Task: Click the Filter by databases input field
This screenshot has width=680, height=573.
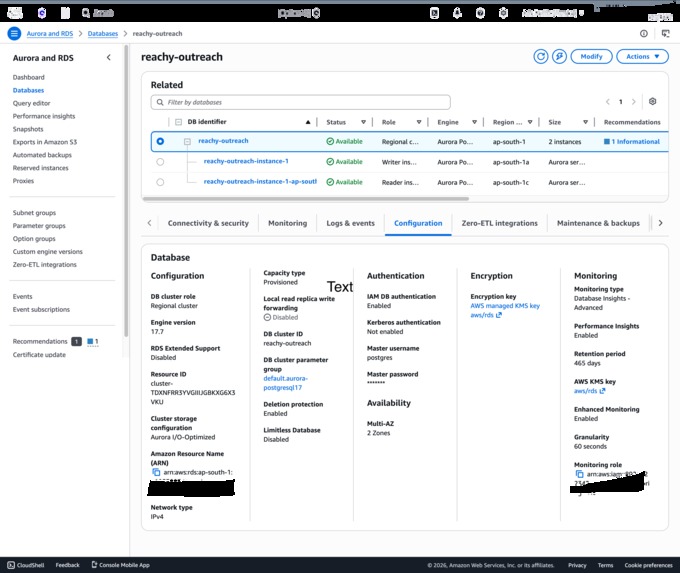Action: coord(301,102)
